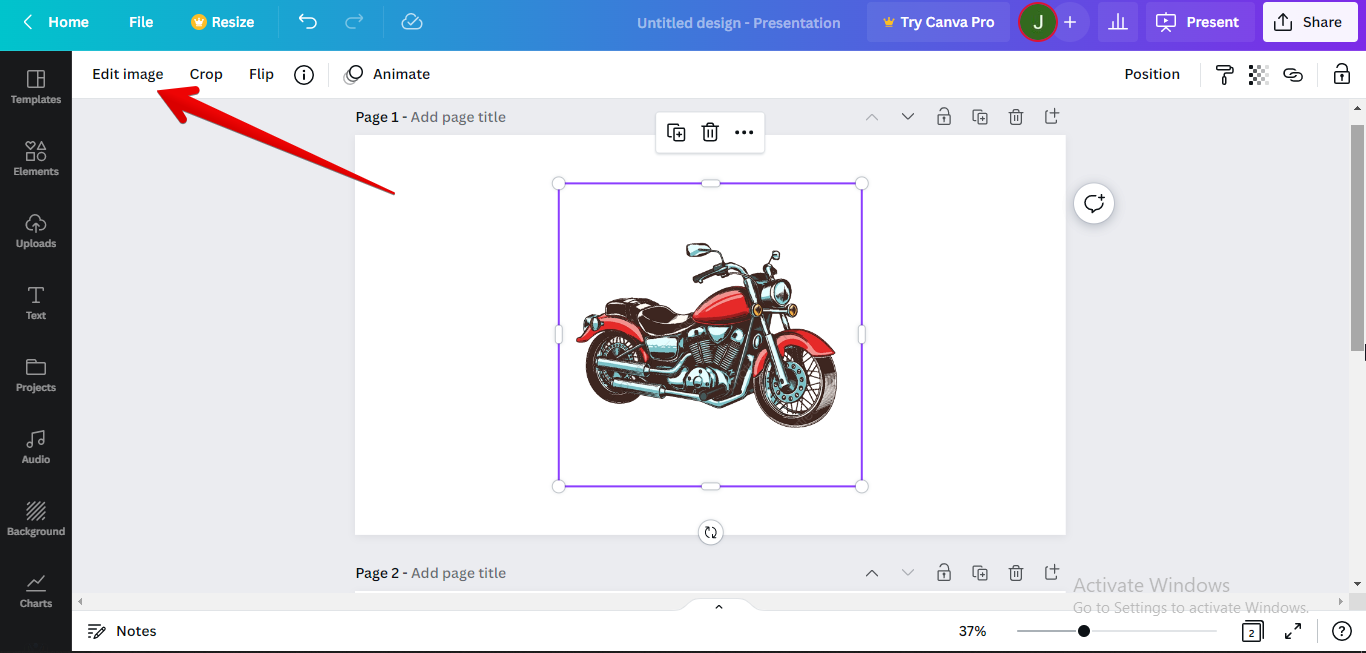This screenshot has height=653, width=1366.
Task: Open the Text panel
Action: [35, 302]
